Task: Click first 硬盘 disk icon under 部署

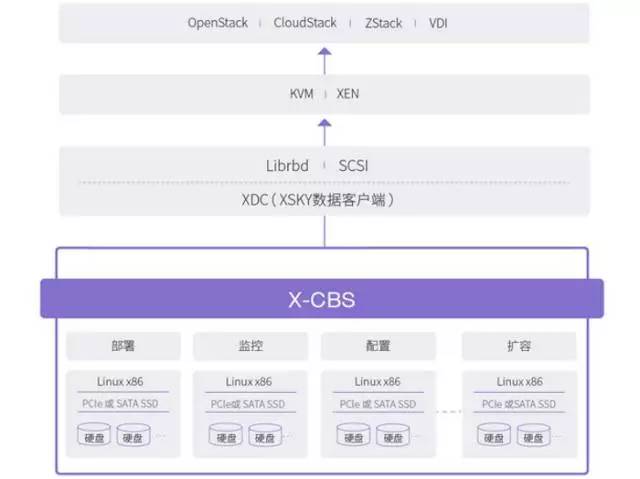Action: [96, 437]
